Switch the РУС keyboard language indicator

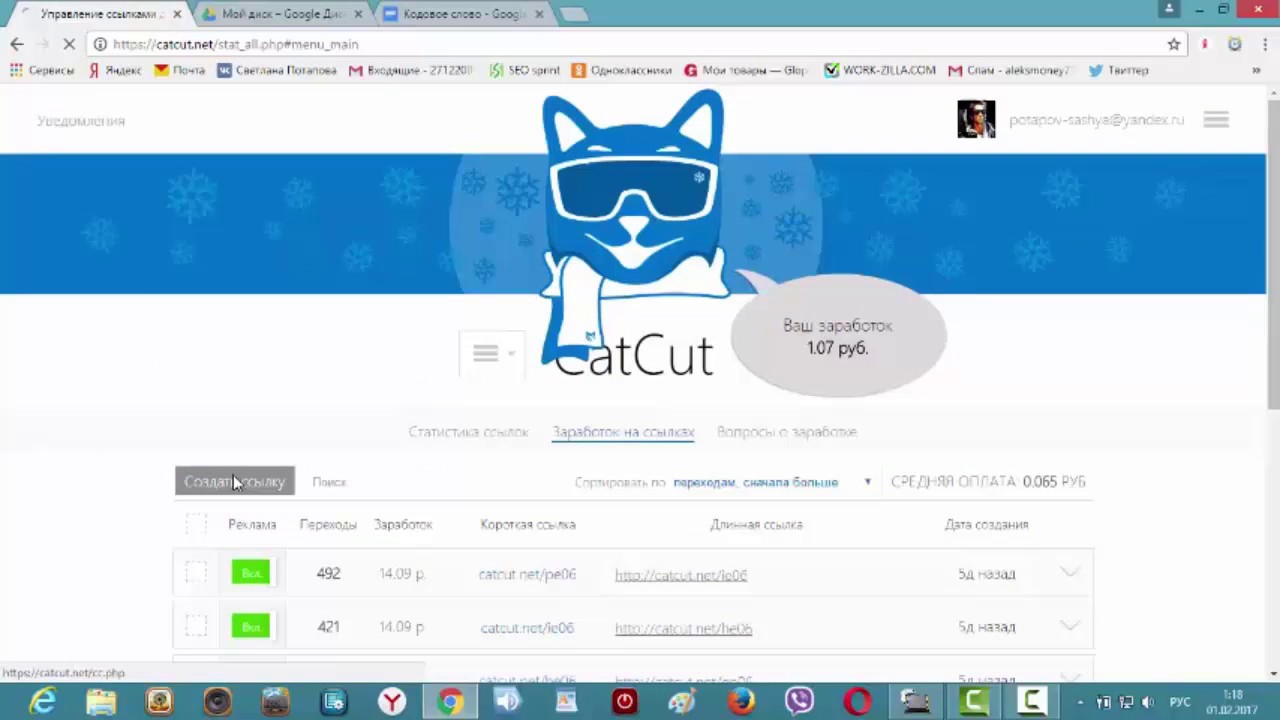(x=1180, y=702)
